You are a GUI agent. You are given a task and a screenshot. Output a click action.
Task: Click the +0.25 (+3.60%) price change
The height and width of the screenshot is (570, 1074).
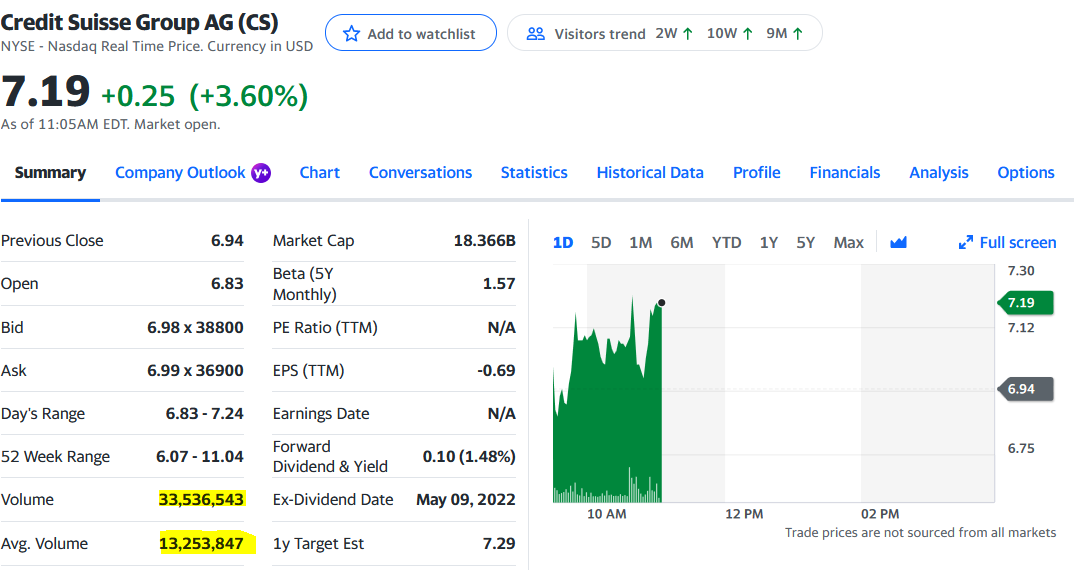pos(205,96)
